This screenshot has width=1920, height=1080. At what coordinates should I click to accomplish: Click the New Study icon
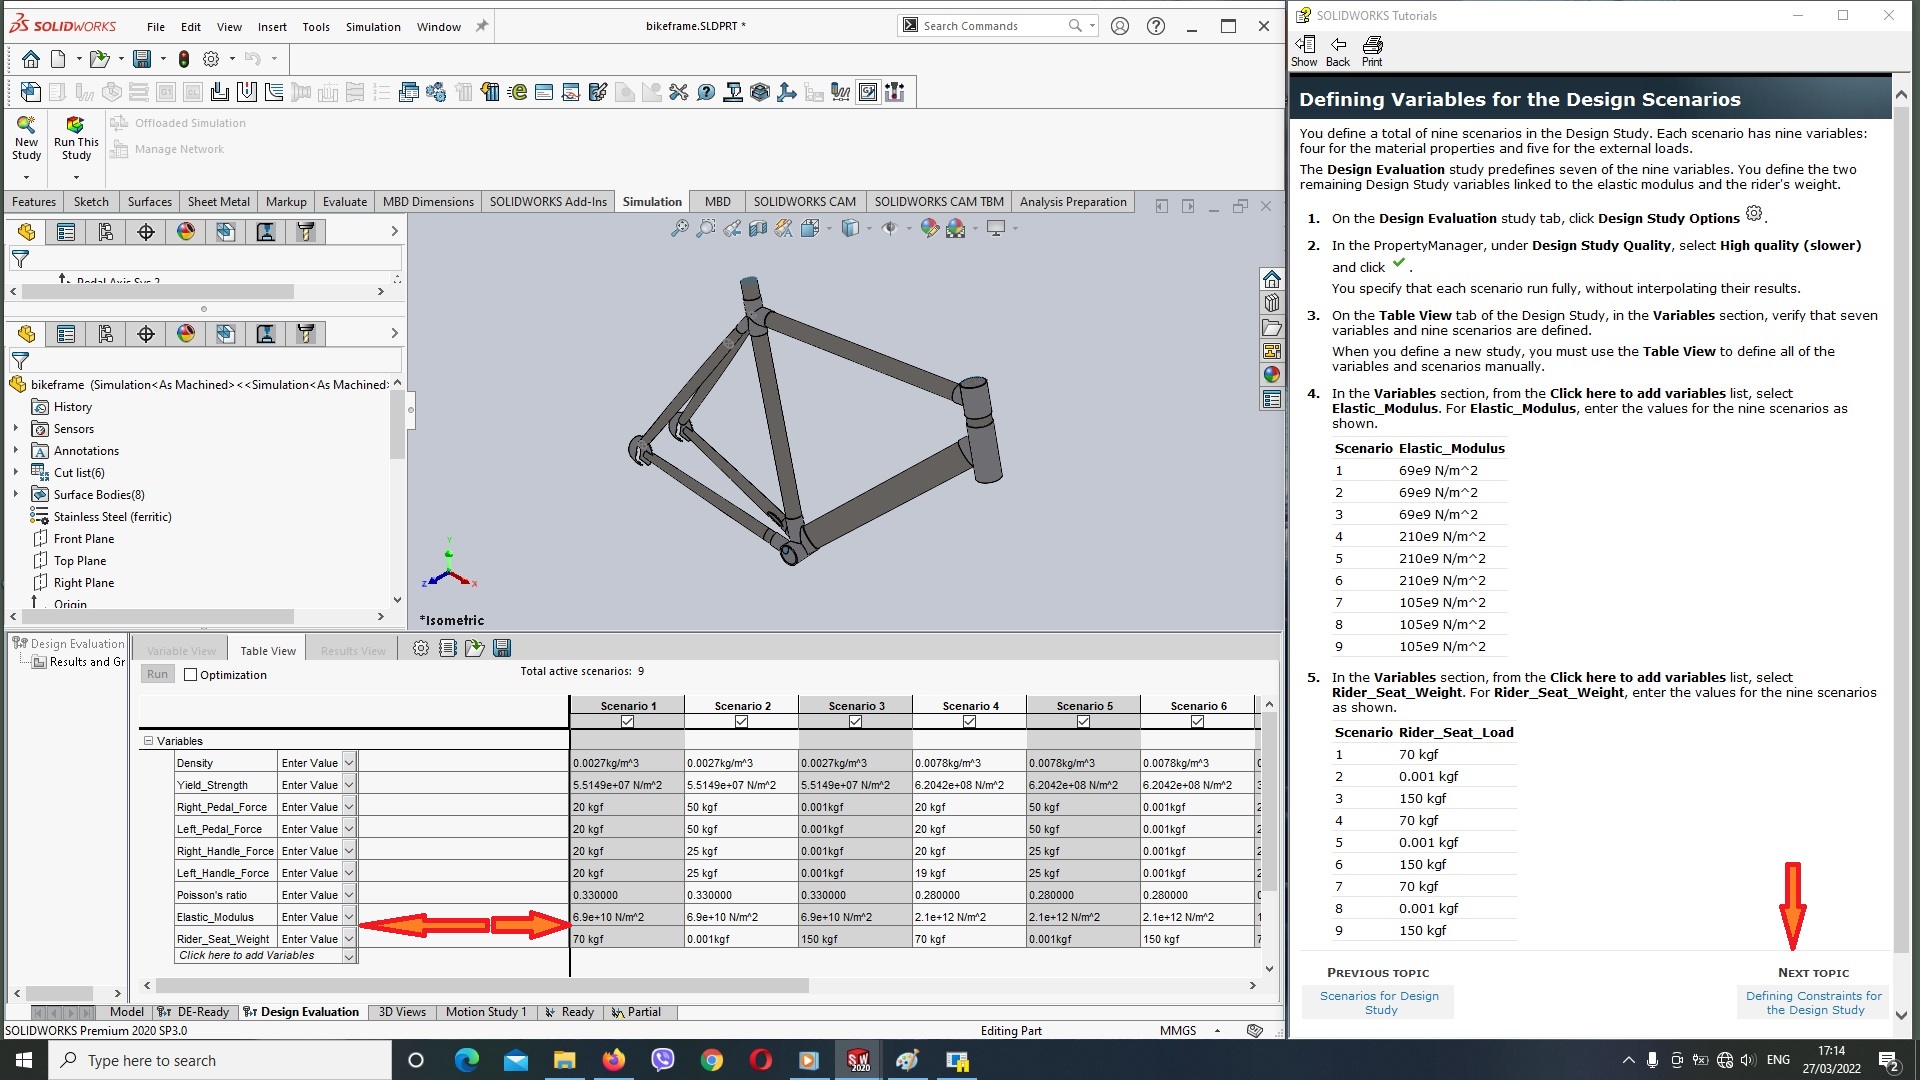[26, 137]
